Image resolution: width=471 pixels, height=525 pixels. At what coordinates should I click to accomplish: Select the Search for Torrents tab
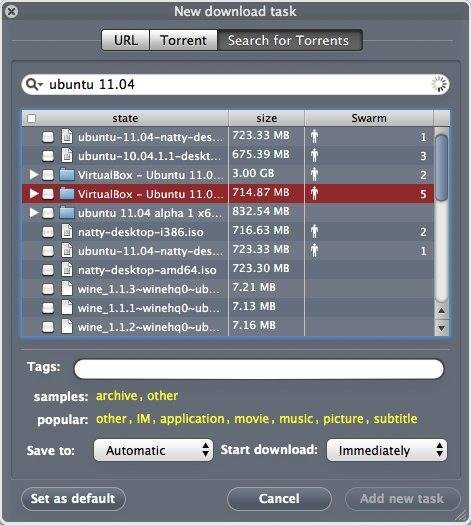290,40
